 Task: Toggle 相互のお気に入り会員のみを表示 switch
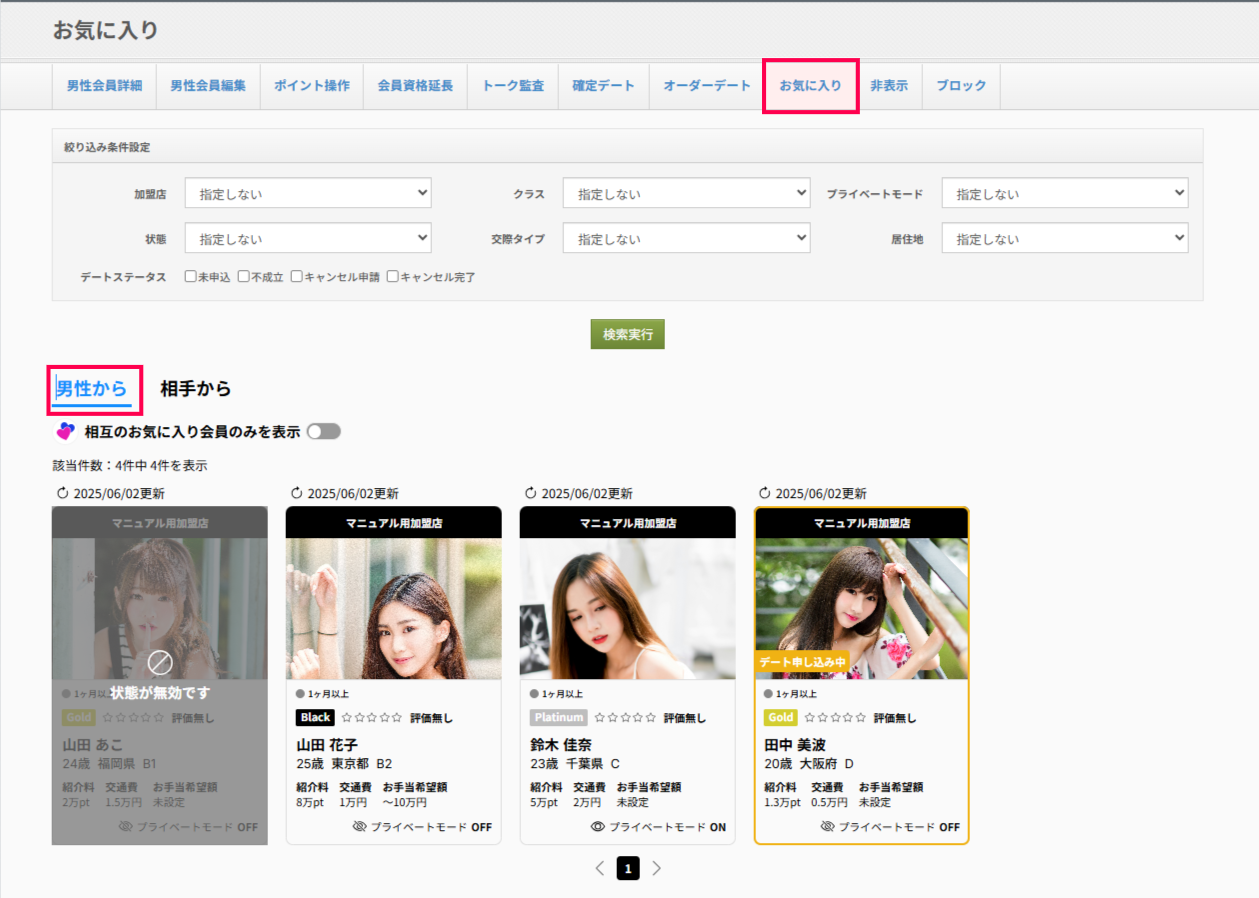[x=324, y=431]
